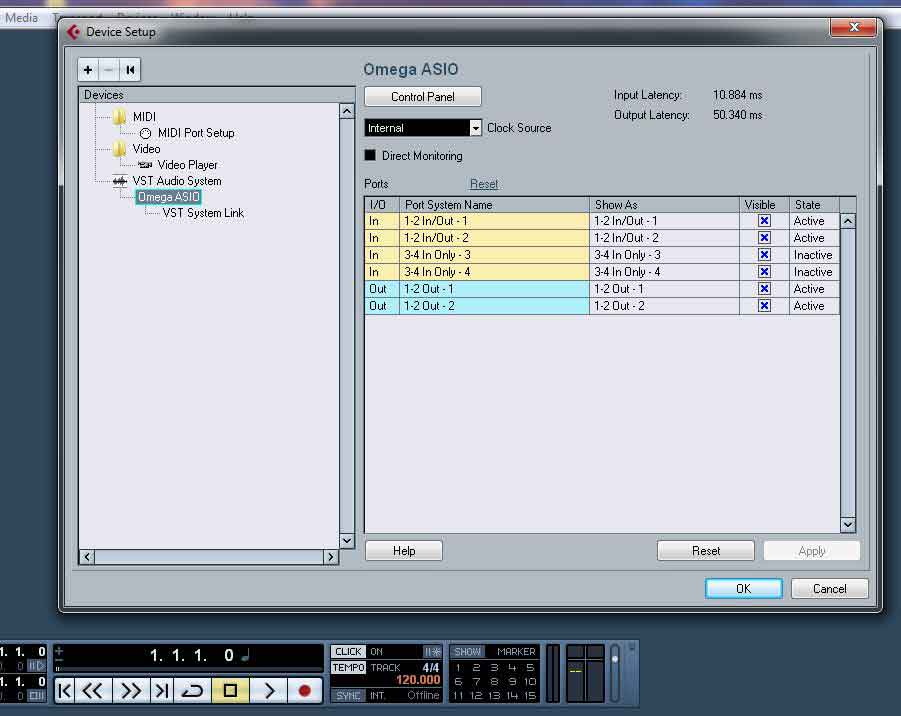Toggle Visible checkbox for 3-4 In Only - 4

tap(764, 272)
